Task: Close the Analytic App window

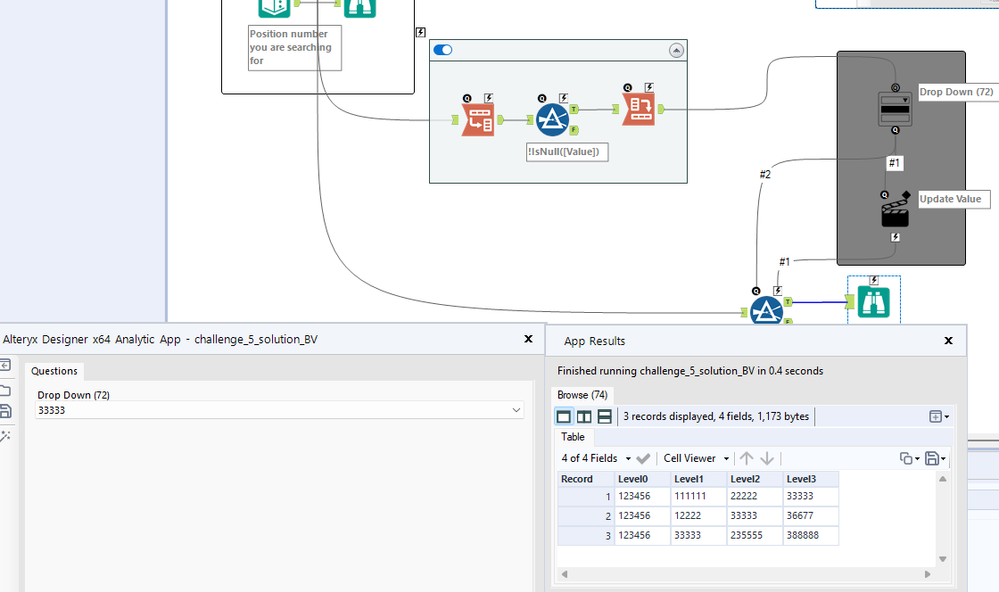Action: click(528, 339)
